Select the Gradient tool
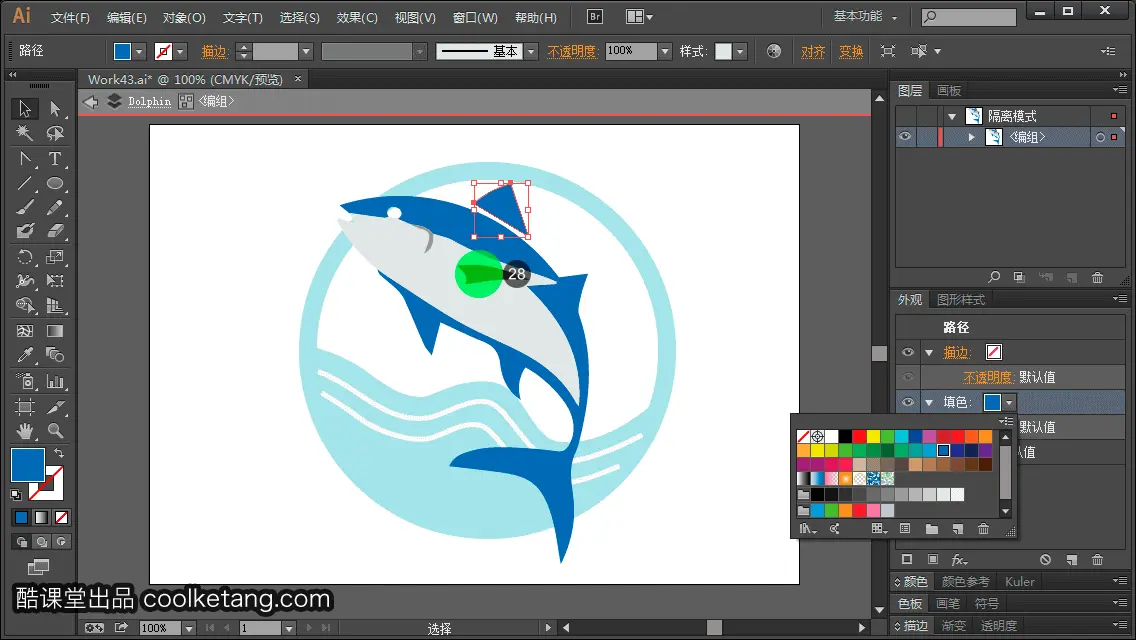 coord(55,331)
